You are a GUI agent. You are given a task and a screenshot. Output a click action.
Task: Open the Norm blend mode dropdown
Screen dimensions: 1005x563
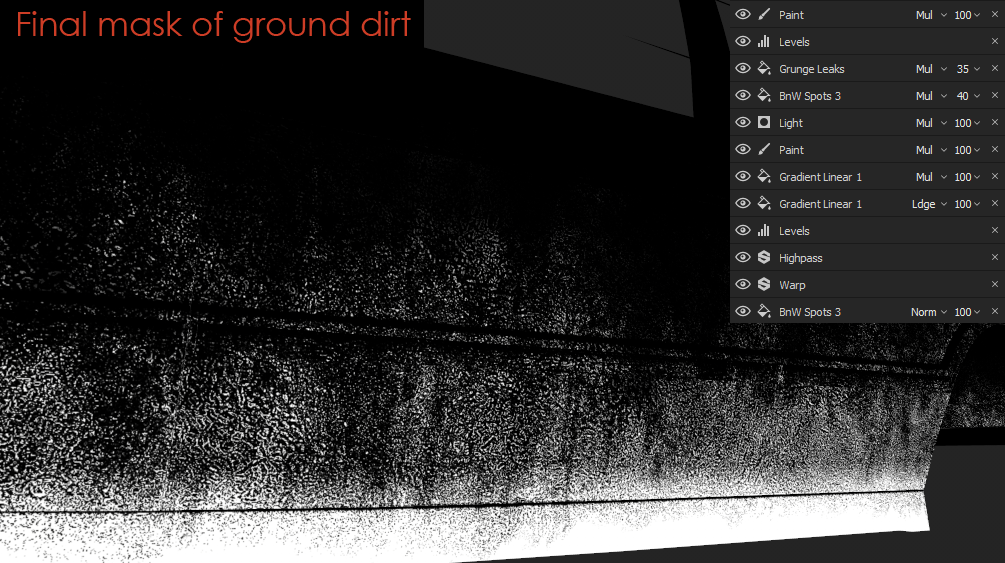[929, 312]
